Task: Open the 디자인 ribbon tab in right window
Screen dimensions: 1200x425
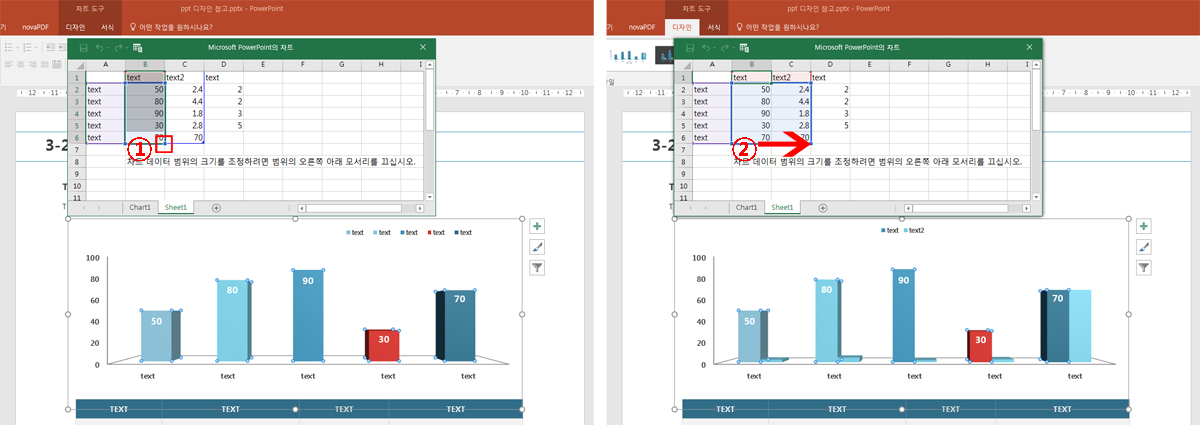Action: [681, 28]
